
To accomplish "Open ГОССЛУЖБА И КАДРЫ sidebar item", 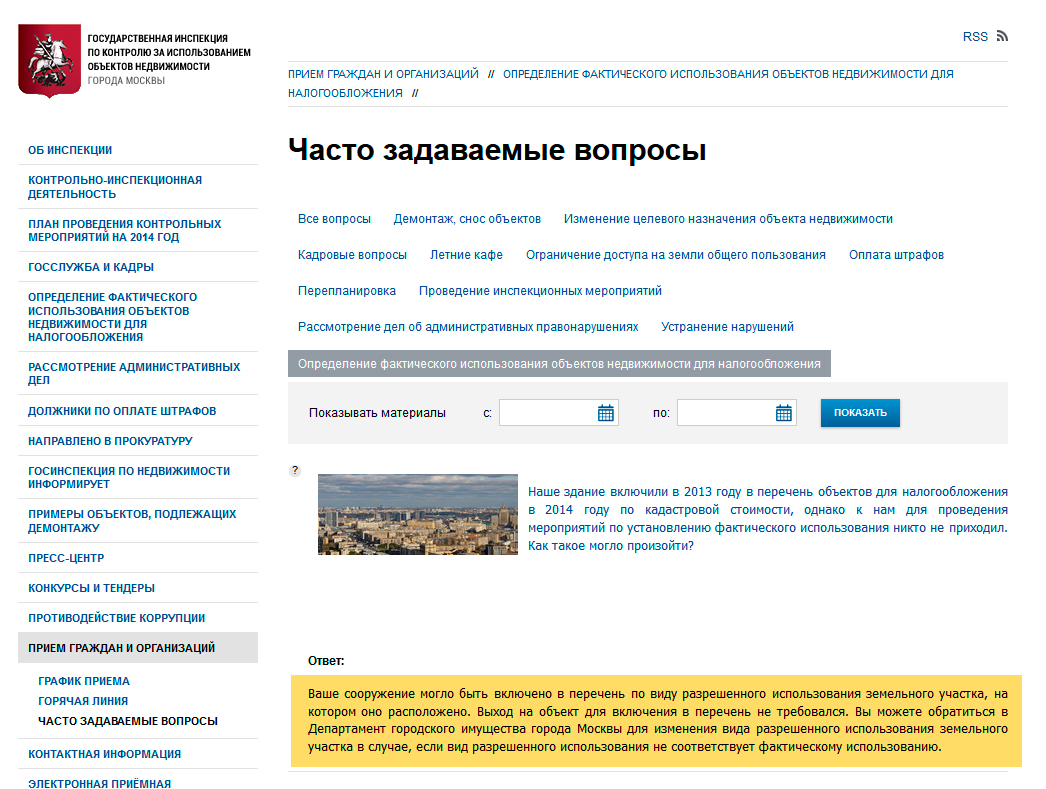I will [91, 267].
